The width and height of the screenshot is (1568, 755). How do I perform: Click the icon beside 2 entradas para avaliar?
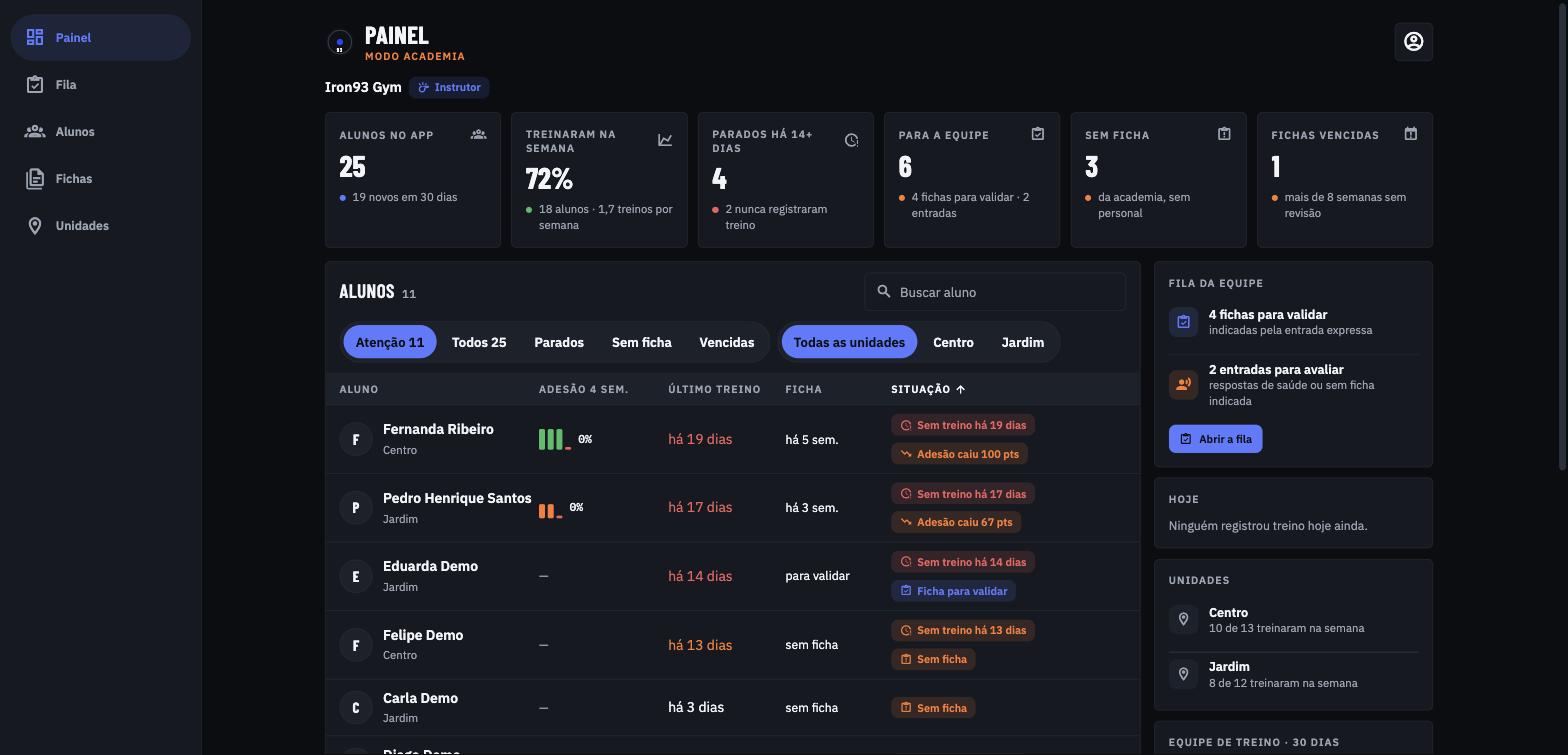(x=1183, y=384)
